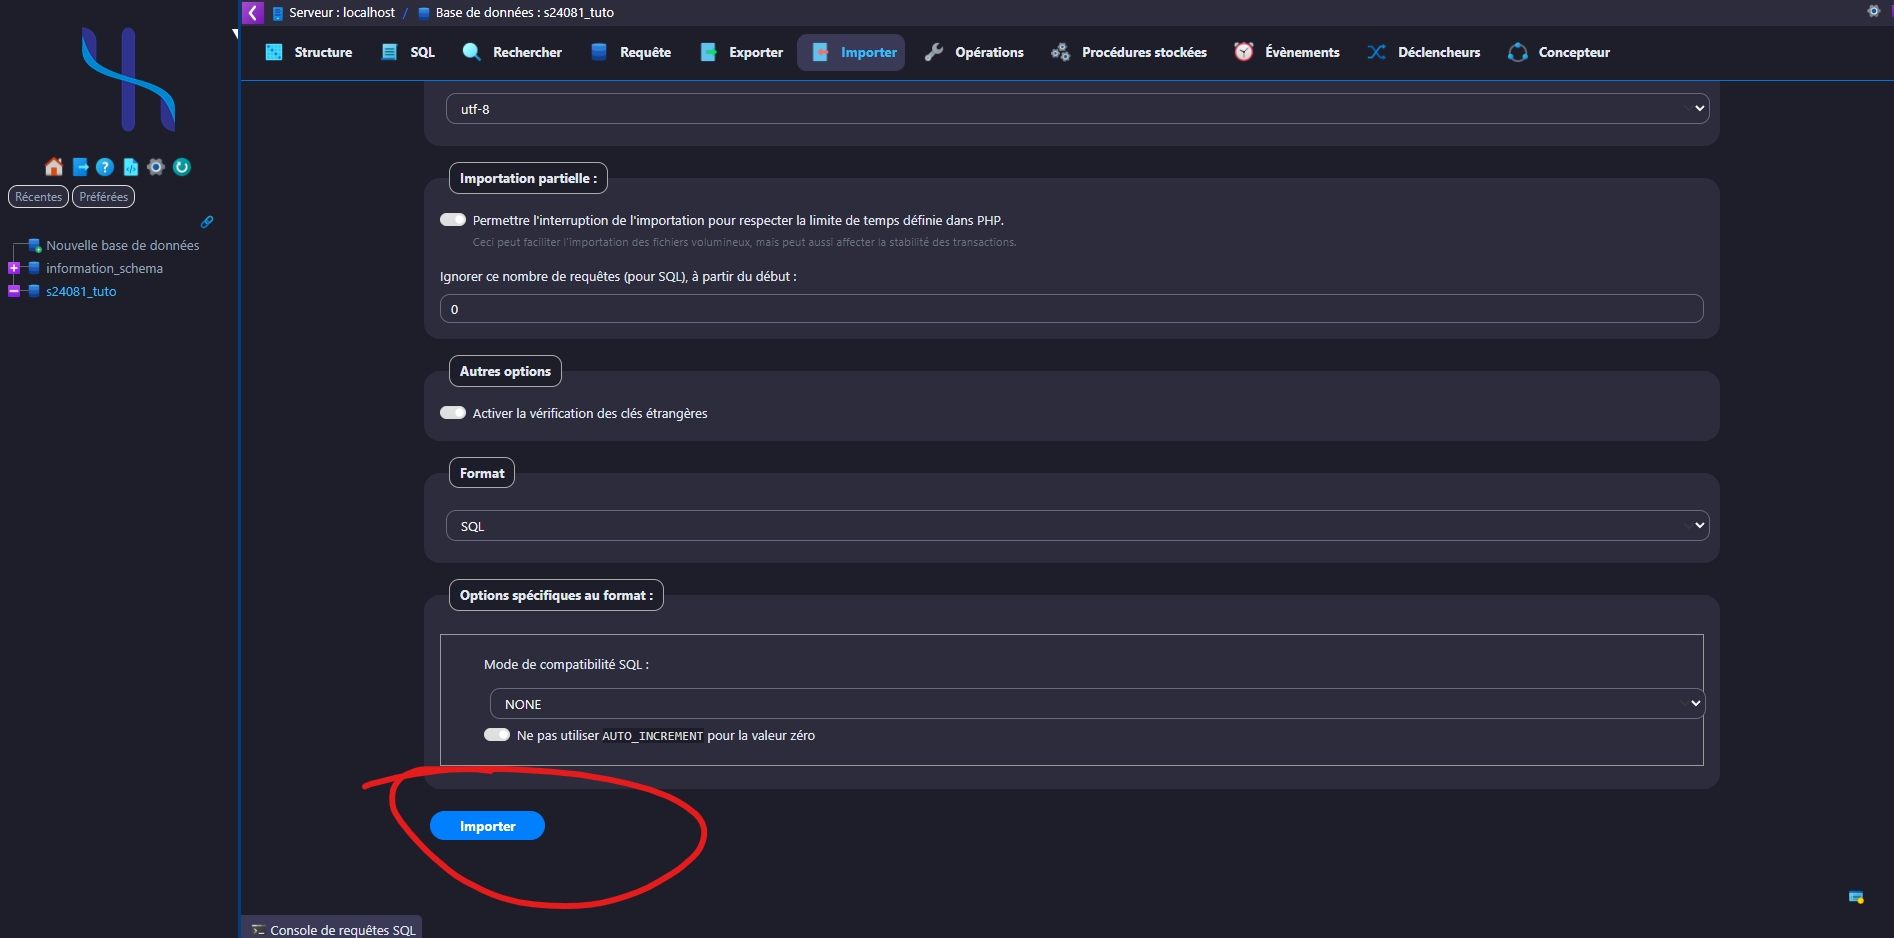
Task: Reload navigation panel with the refresh icon
Action: tap(182, 167)
